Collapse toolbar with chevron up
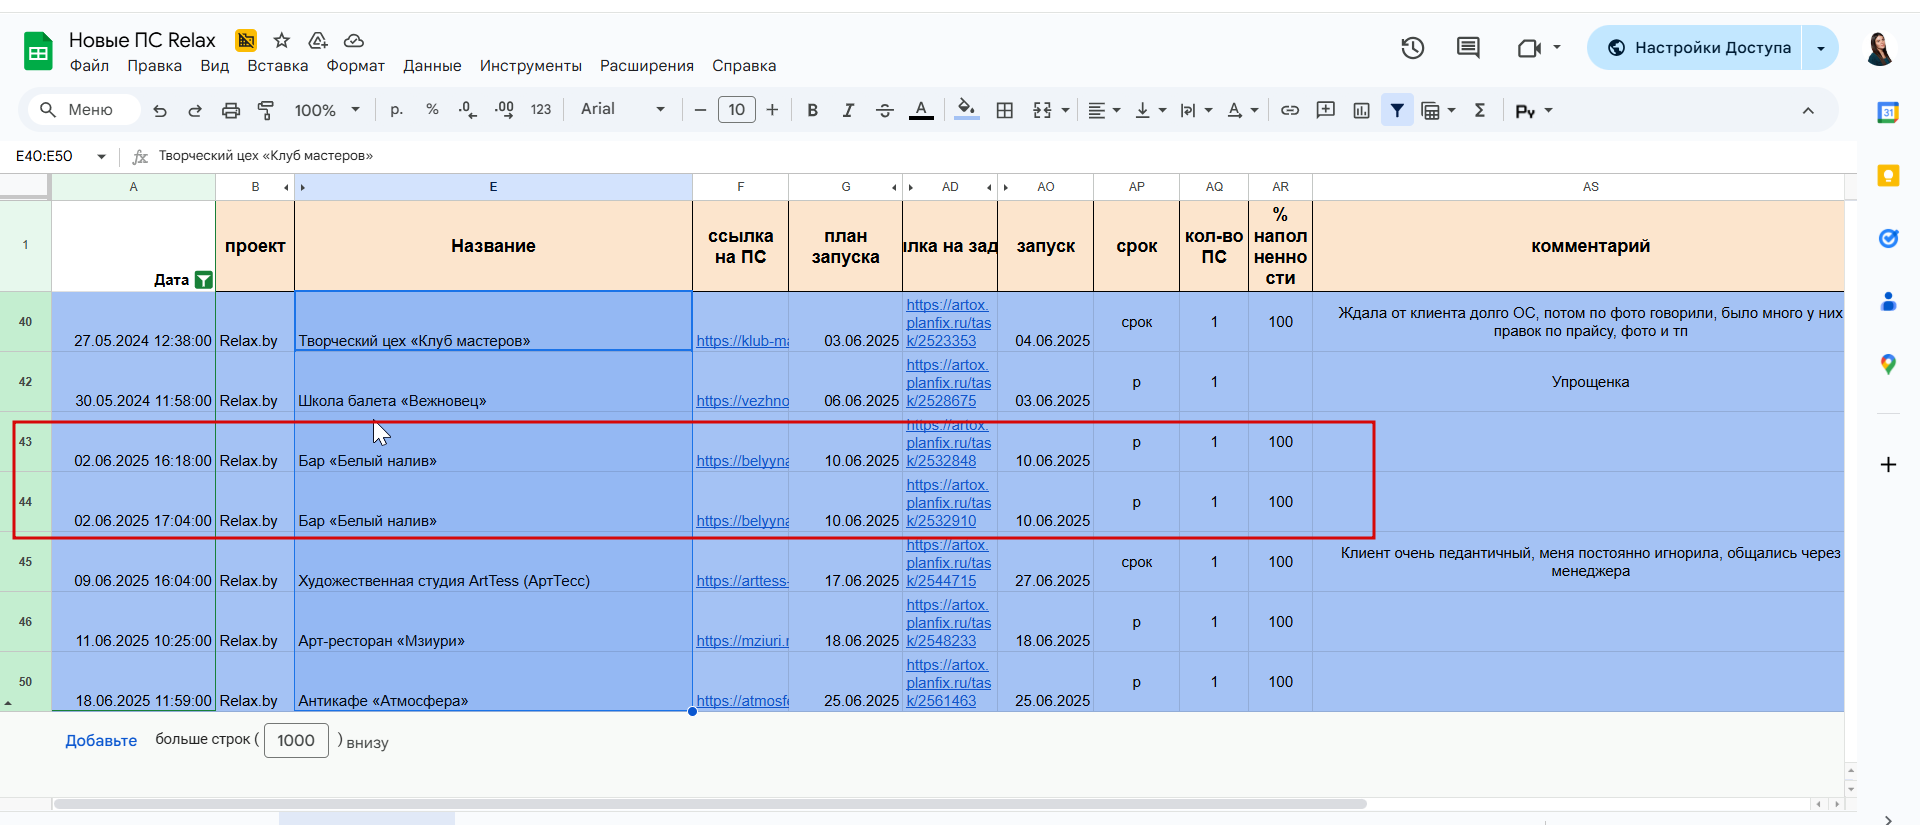This screenshot has height=825, width=1920. coord(1808,110)
